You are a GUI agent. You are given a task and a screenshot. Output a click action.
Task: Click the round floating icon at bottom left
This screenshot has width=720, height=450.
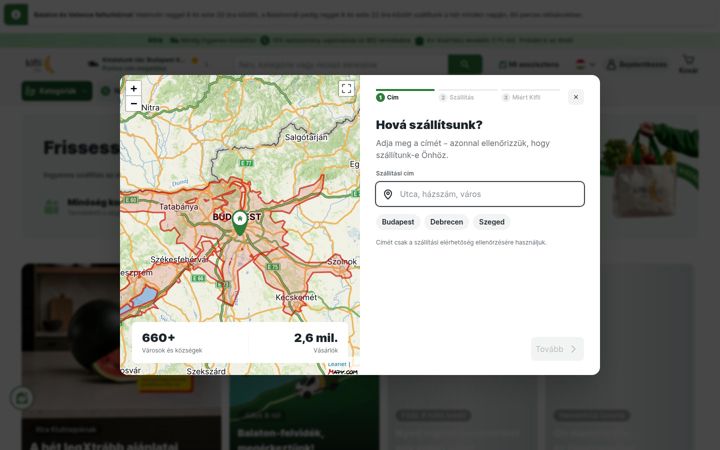[x=22, y=398]
